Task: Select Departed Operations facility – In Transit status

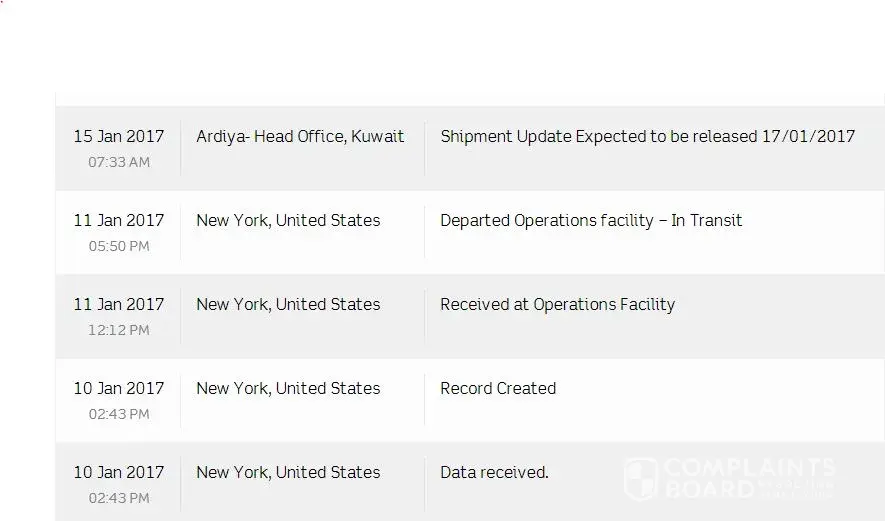Action: coord(591,220)
